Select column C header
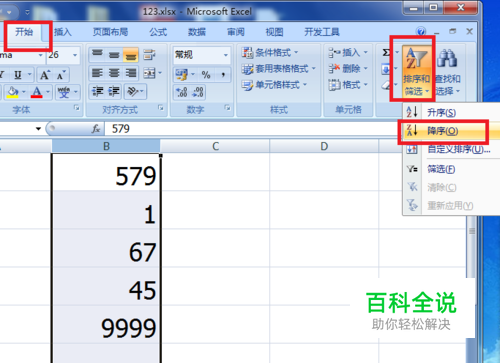 (x=215, y=146)
